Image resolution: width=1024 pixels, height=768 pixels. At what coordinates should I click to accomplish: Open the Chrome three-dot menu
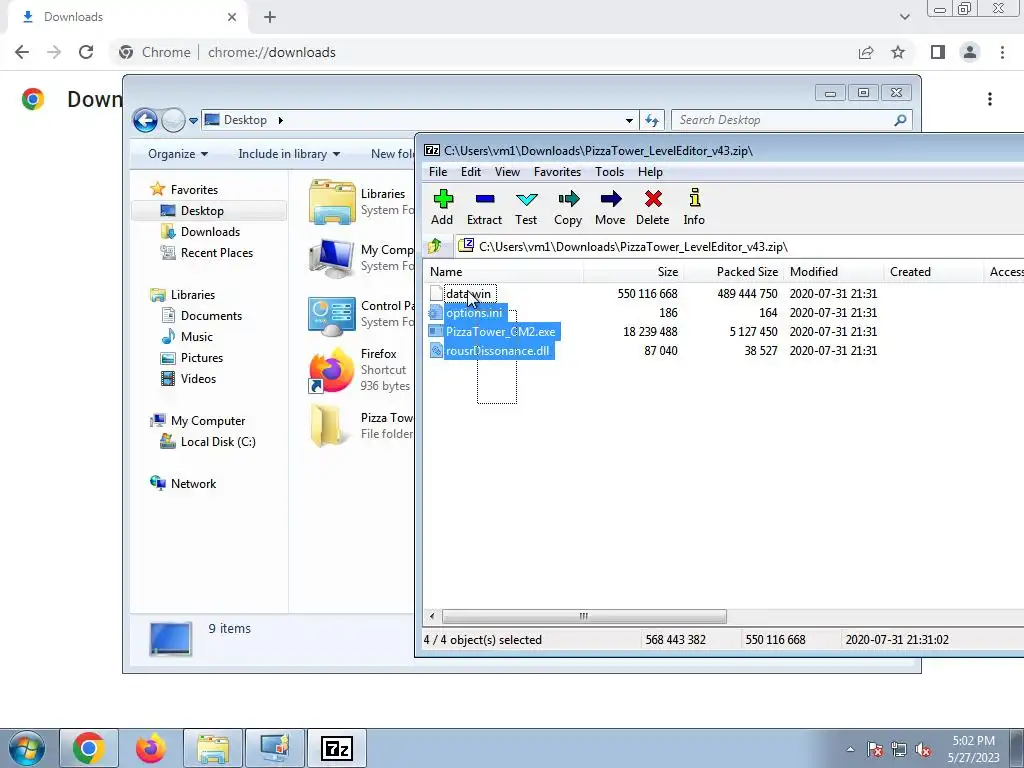(1002, 52)
